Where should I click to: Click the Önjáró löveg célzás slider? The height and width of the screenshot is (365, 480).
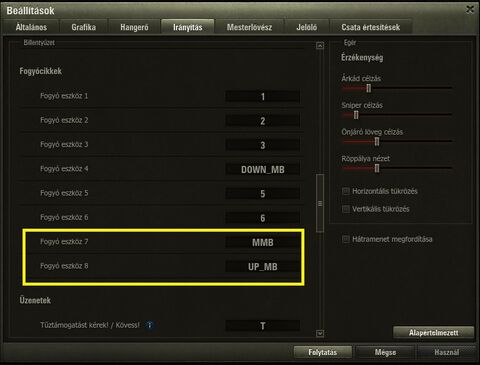tap(397, 141)
